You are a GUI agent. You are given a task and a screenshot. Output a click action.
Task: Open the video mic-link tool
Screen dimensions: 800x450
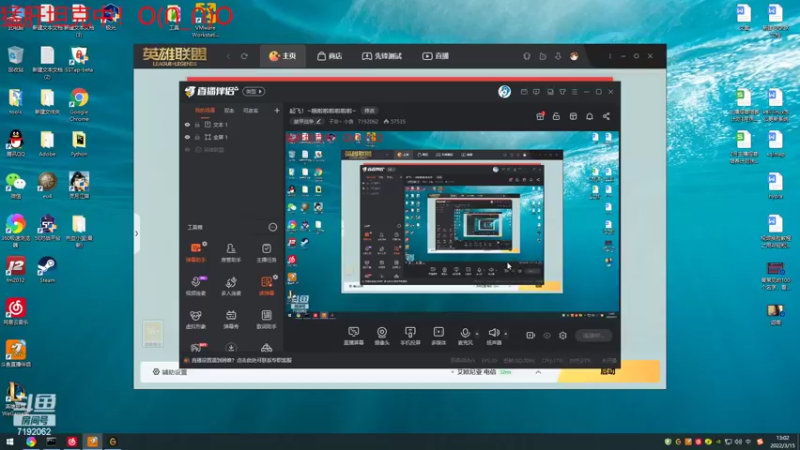(x=195, y=286)
